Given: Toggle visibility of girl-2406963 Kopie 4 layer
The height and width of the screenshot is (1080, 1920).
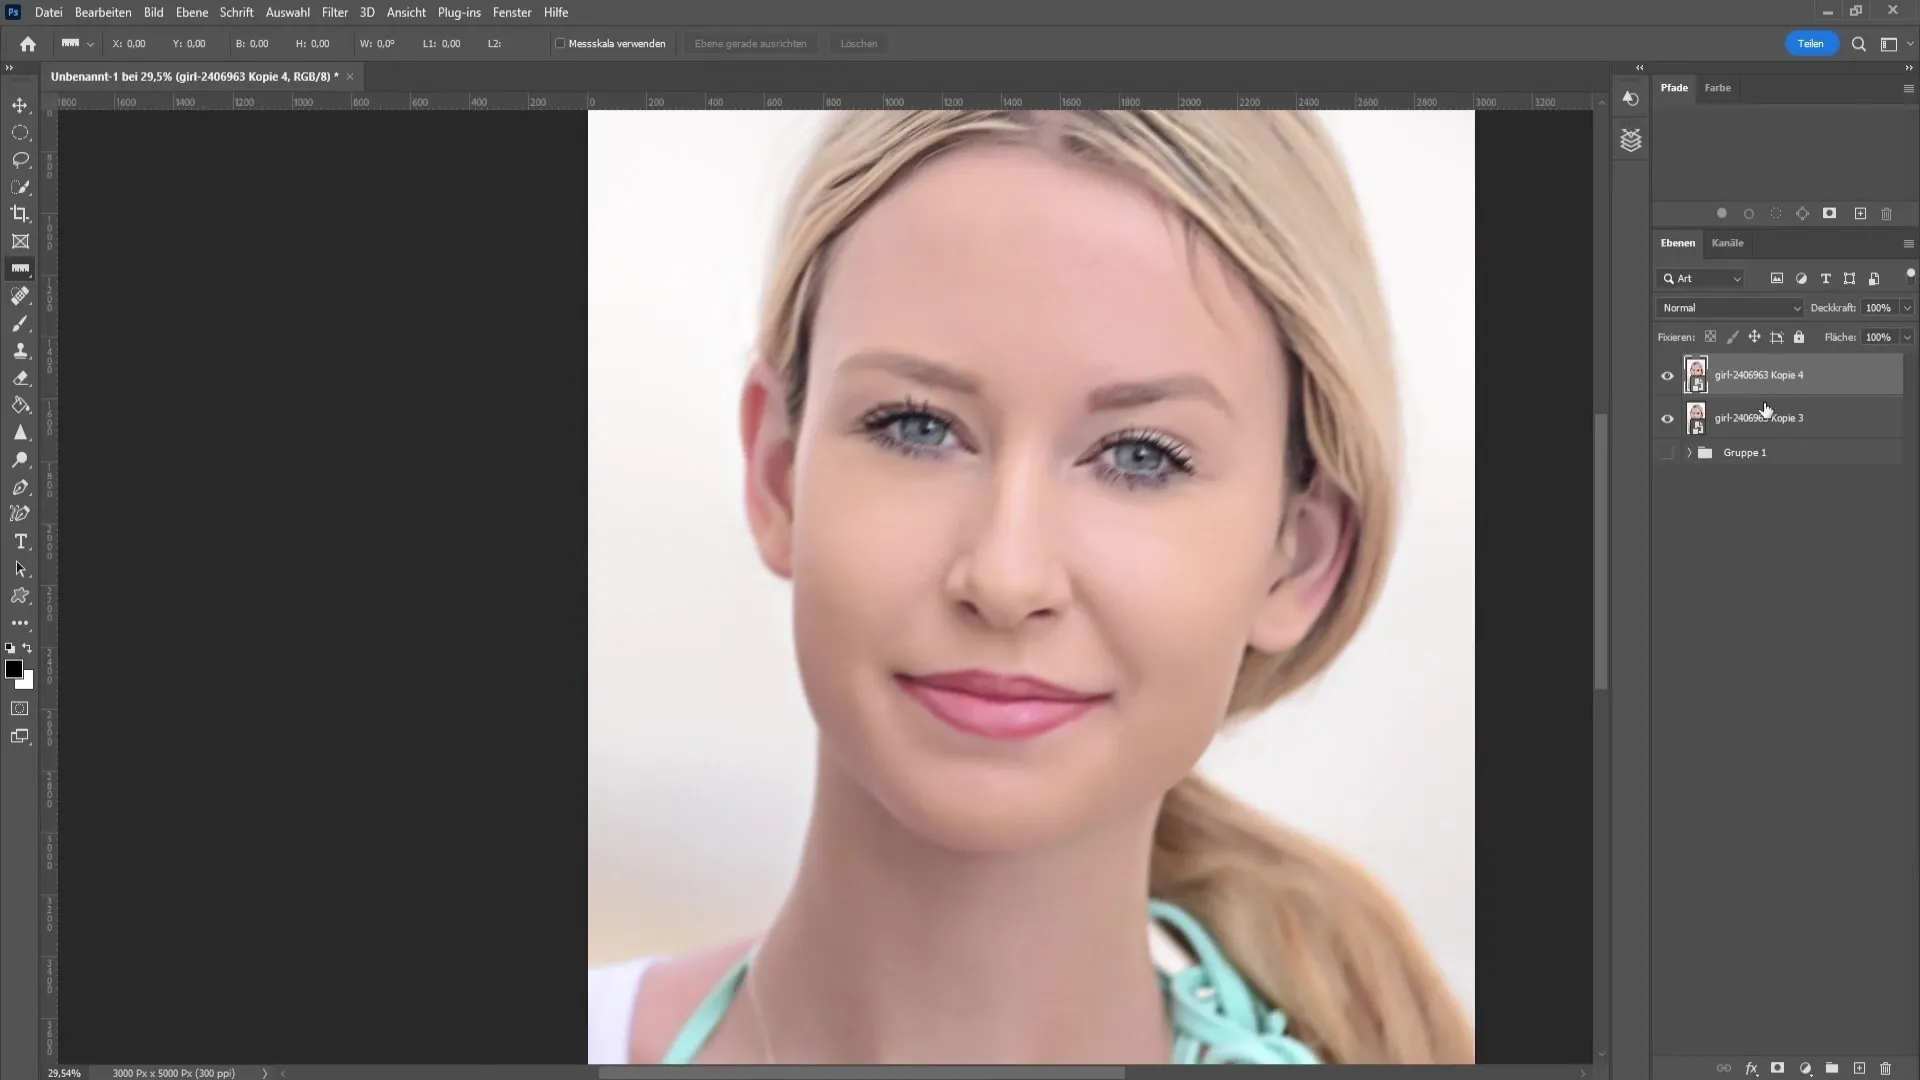Looking at the screenshot, I should click(x=1667, y=373).
